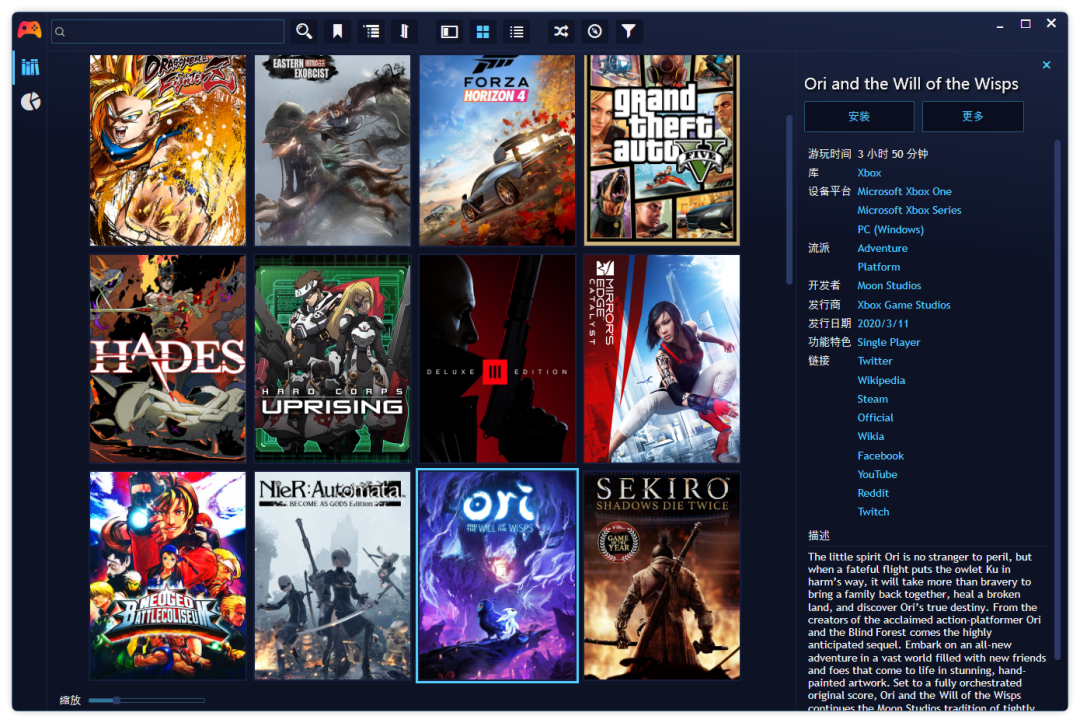Switch to grid view layout

click(483, 31)
